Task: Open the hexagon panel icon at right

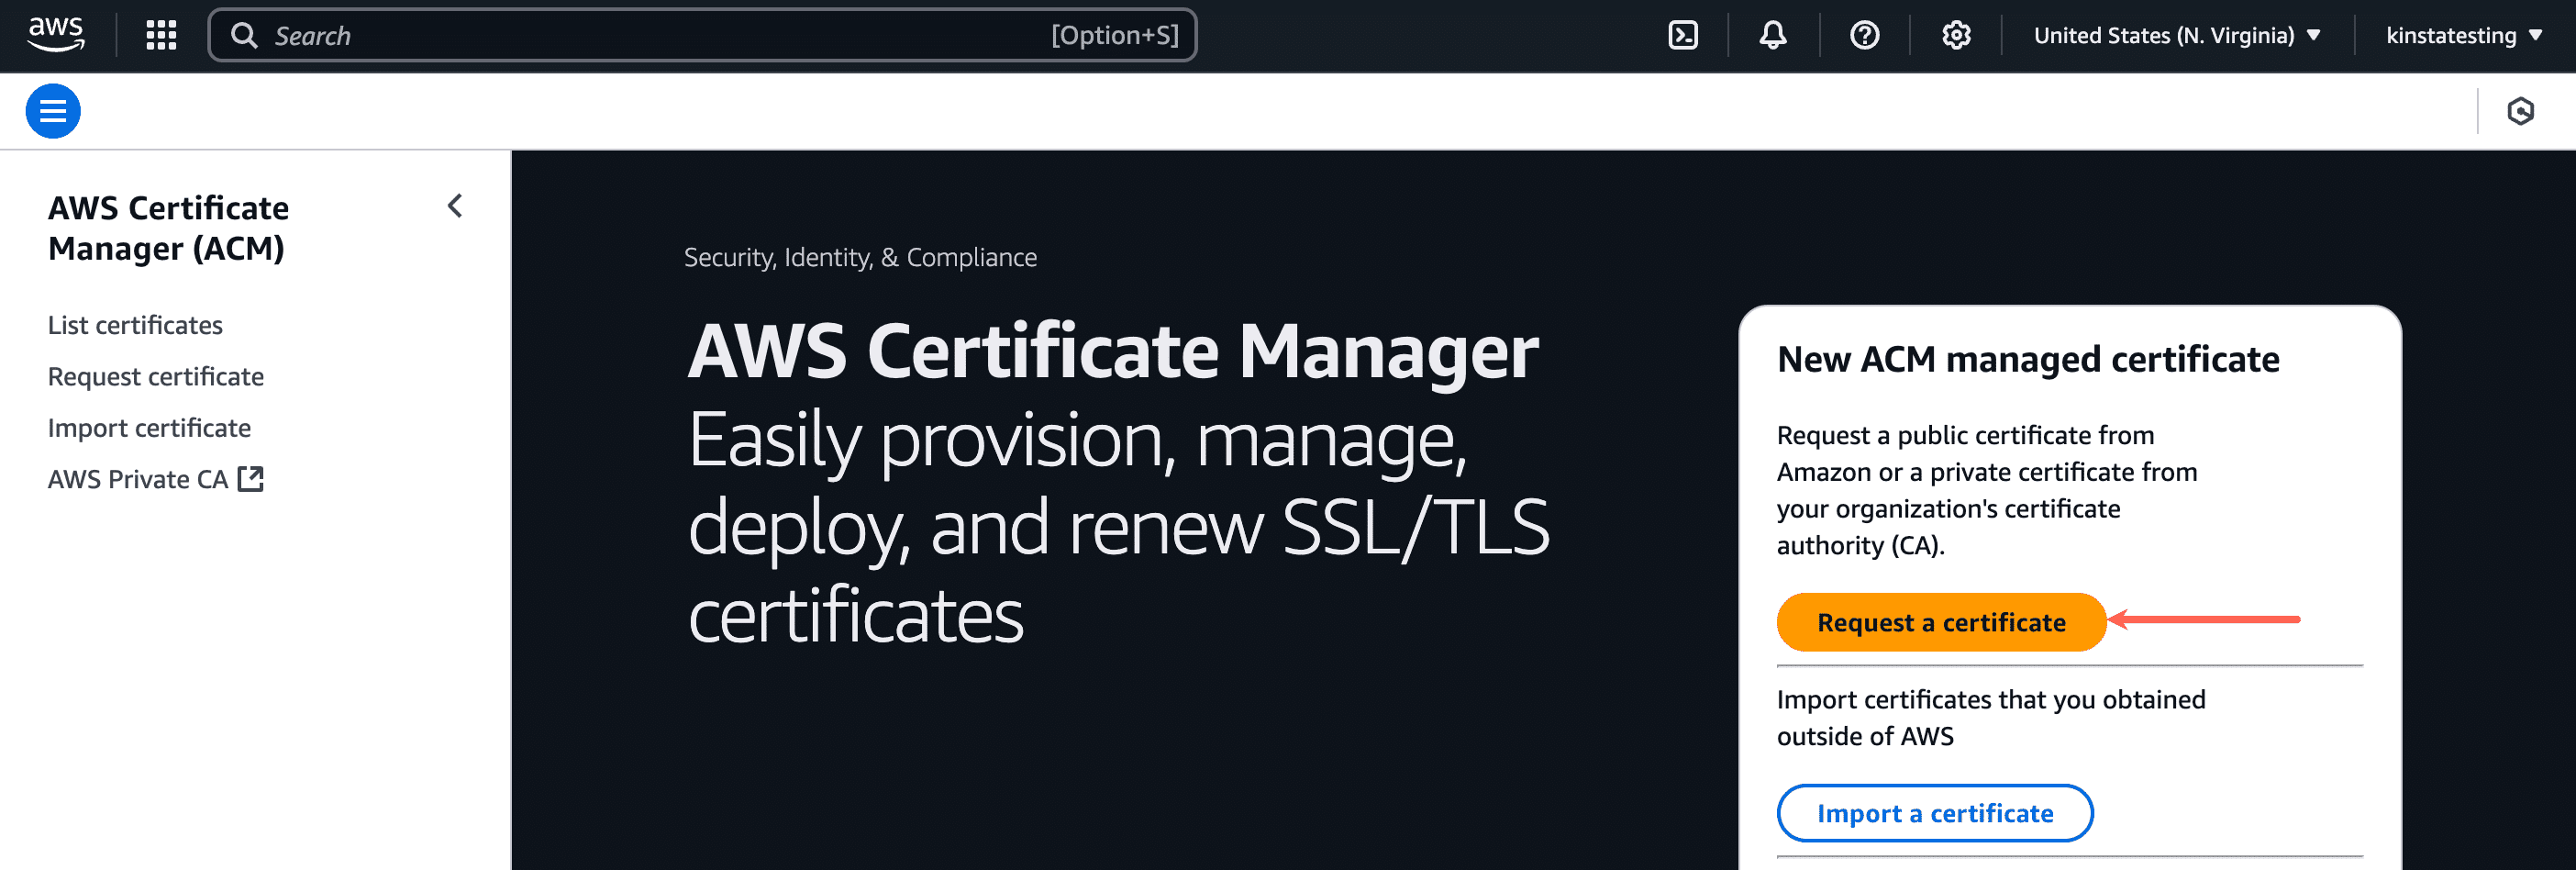Action: pos(2519,111)
